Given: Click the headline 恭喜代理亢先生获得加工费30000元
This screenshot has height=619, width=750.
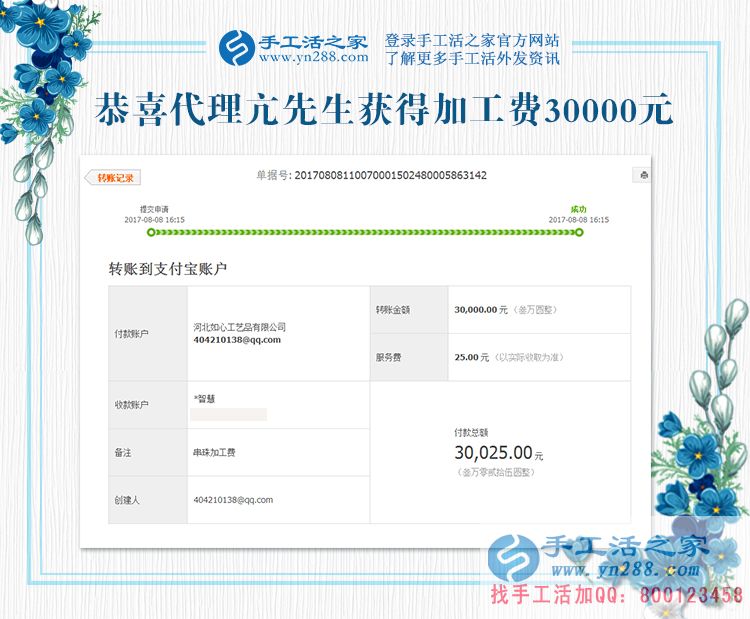Looking at the screenshot, I should pos(384,110).
